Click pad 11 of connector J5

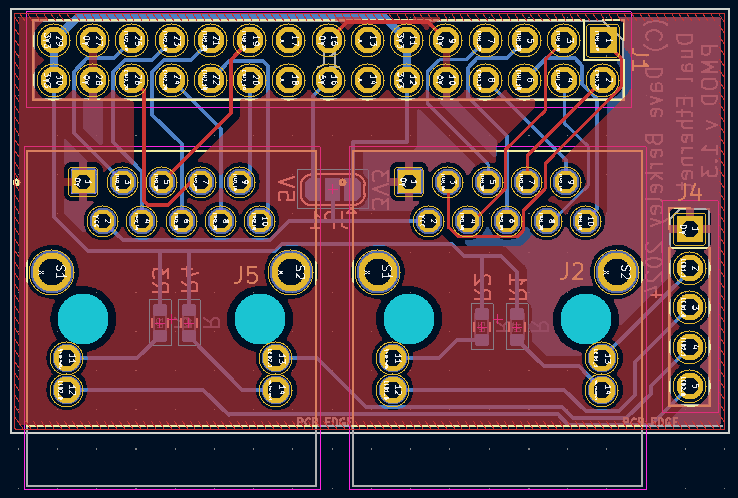pos(66,358)
